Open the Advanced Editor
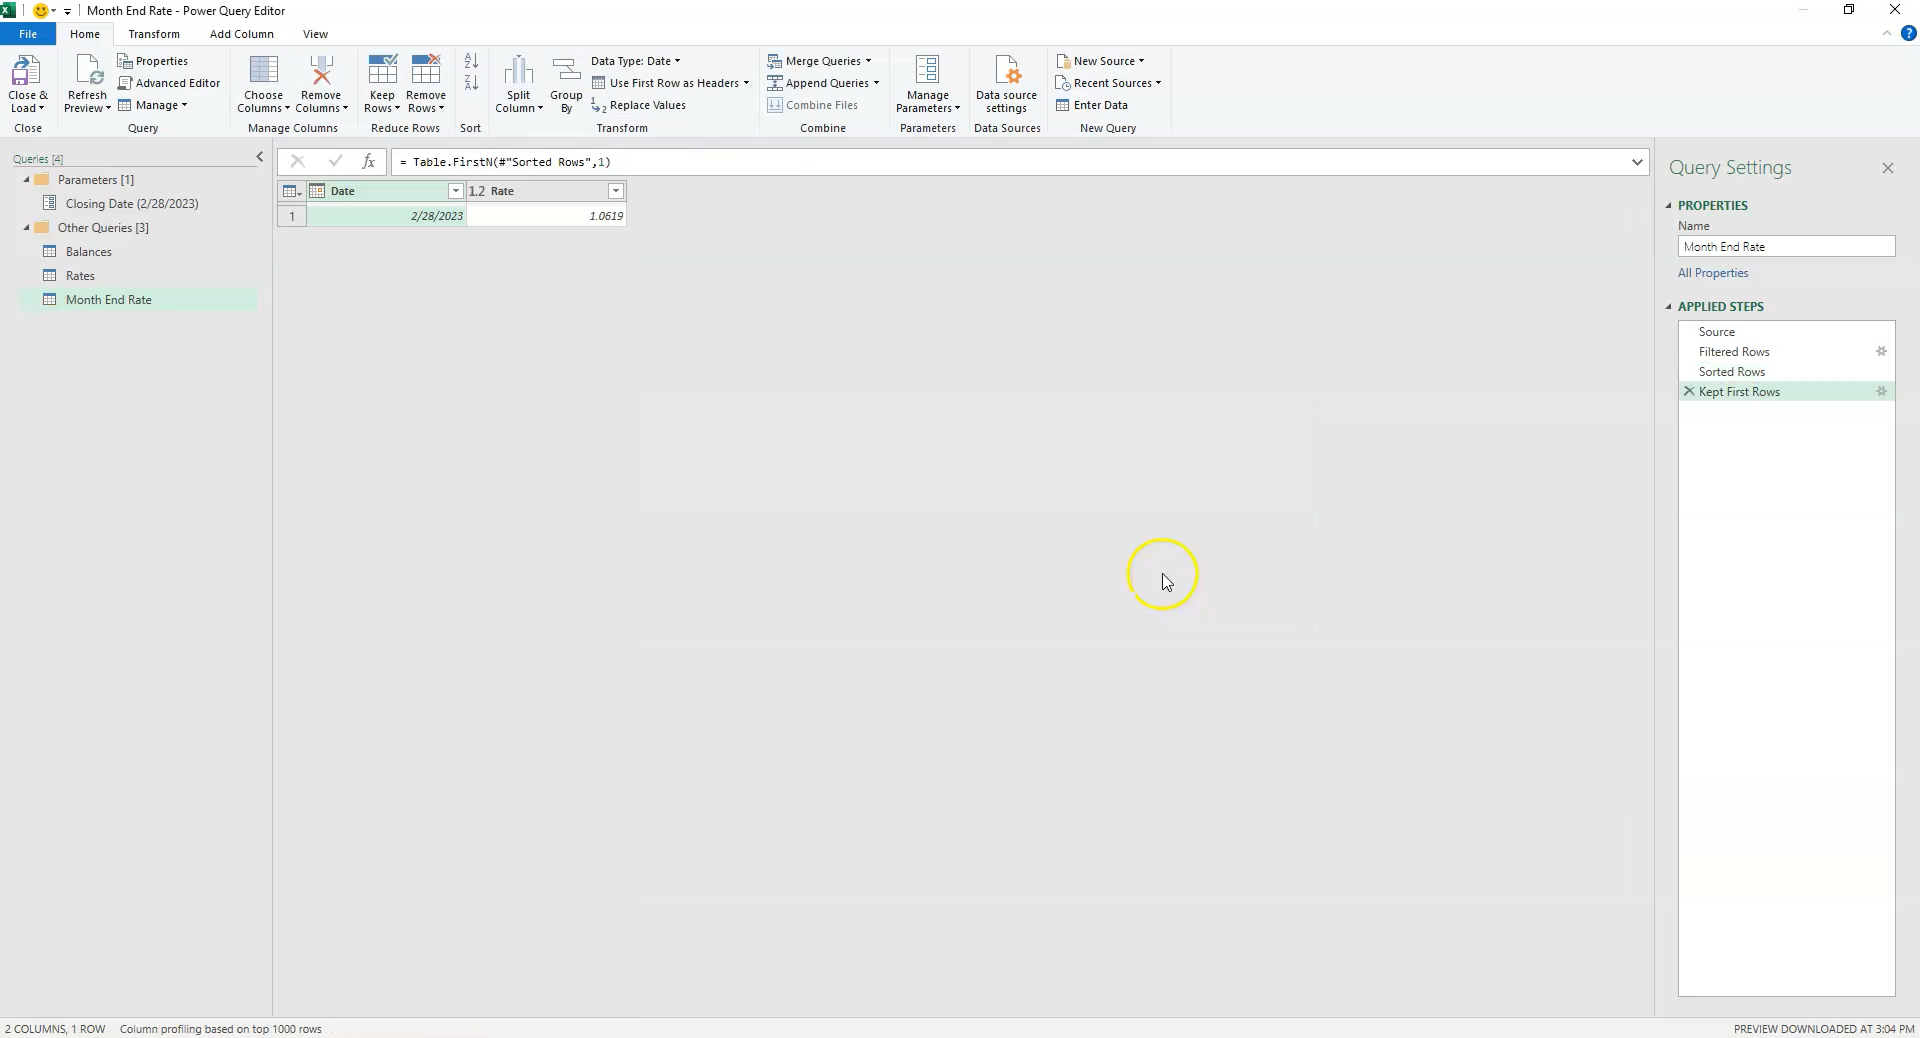Viewport: 1920px width, 1038px height. [170, 82]
